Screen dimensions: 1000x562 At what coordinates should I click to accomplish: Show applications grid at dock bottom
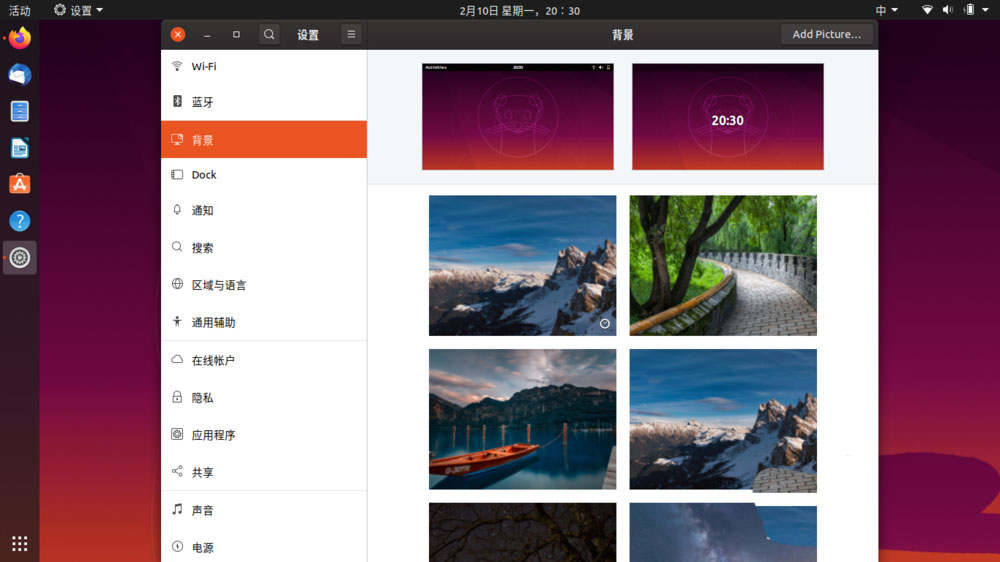pyautogui.click(x=20, y=544)
